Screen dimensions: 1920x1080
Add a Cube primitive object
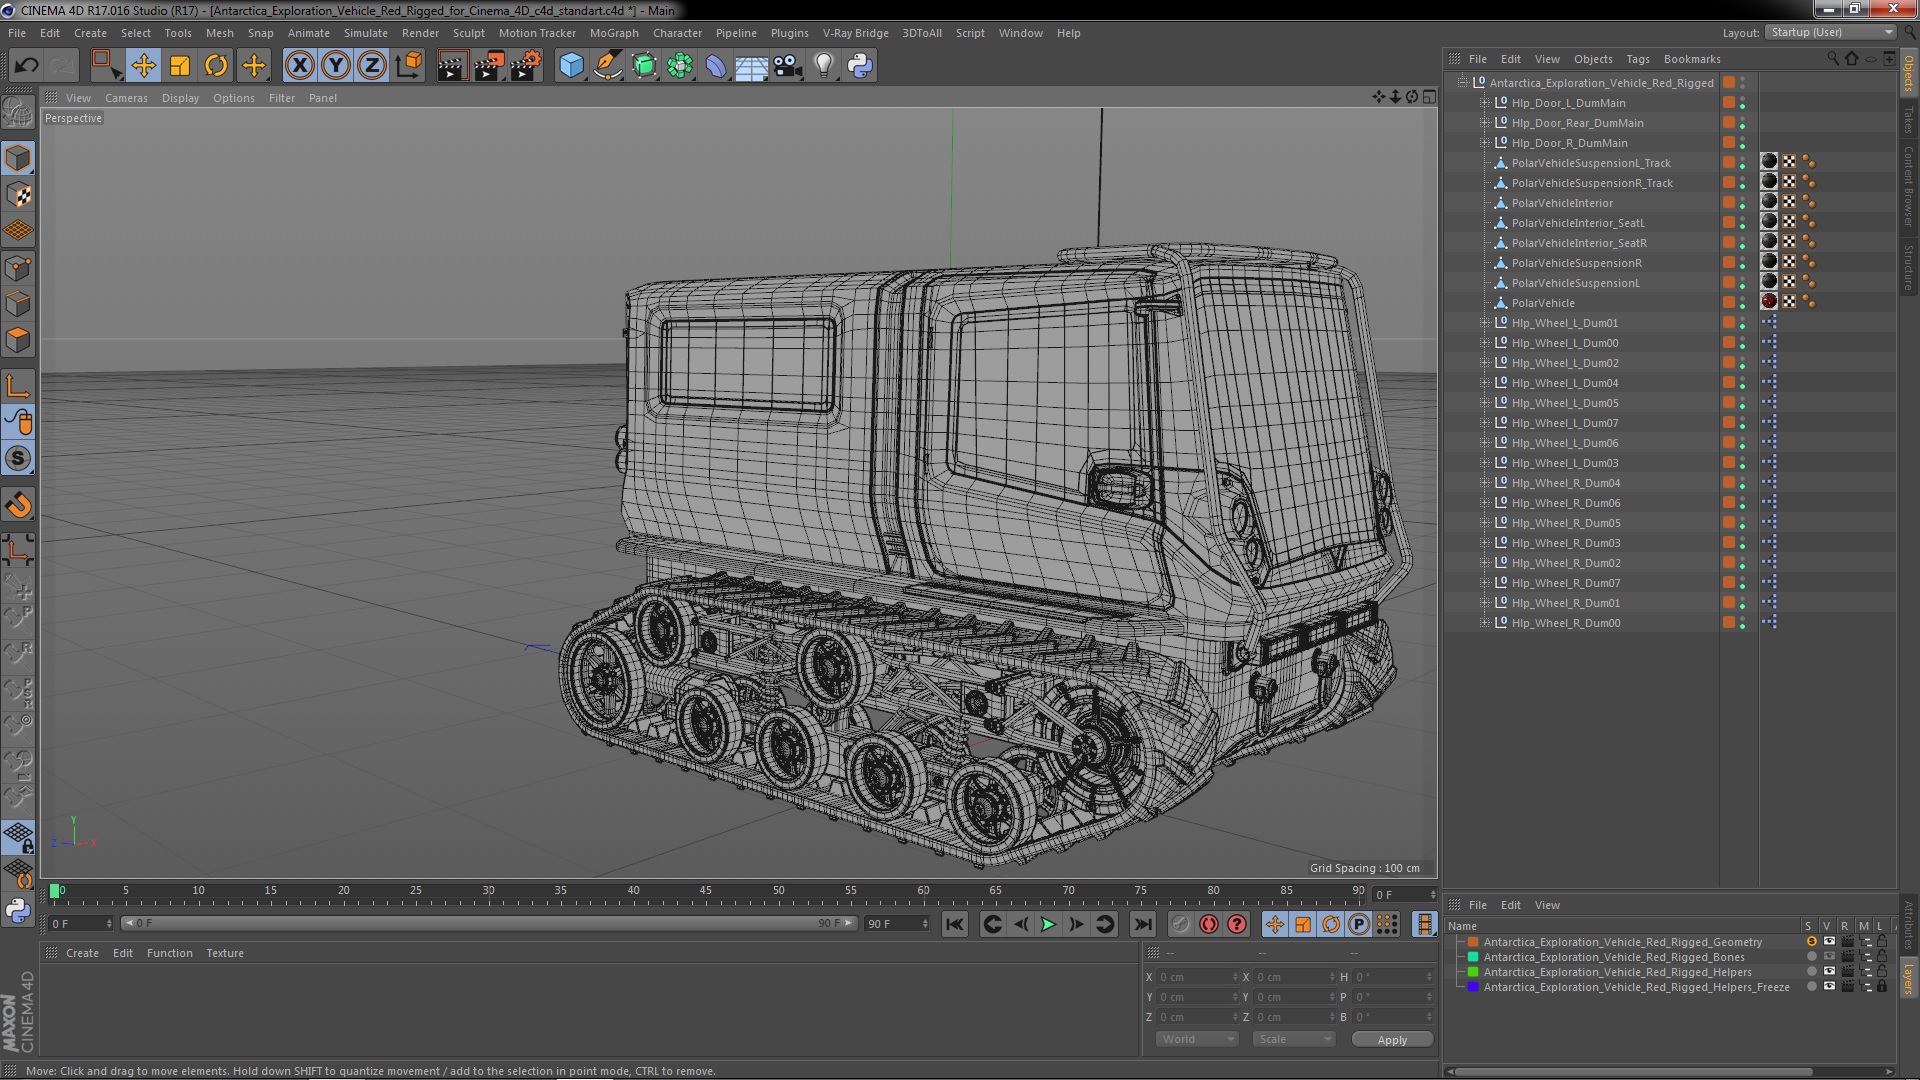point(571,66)
